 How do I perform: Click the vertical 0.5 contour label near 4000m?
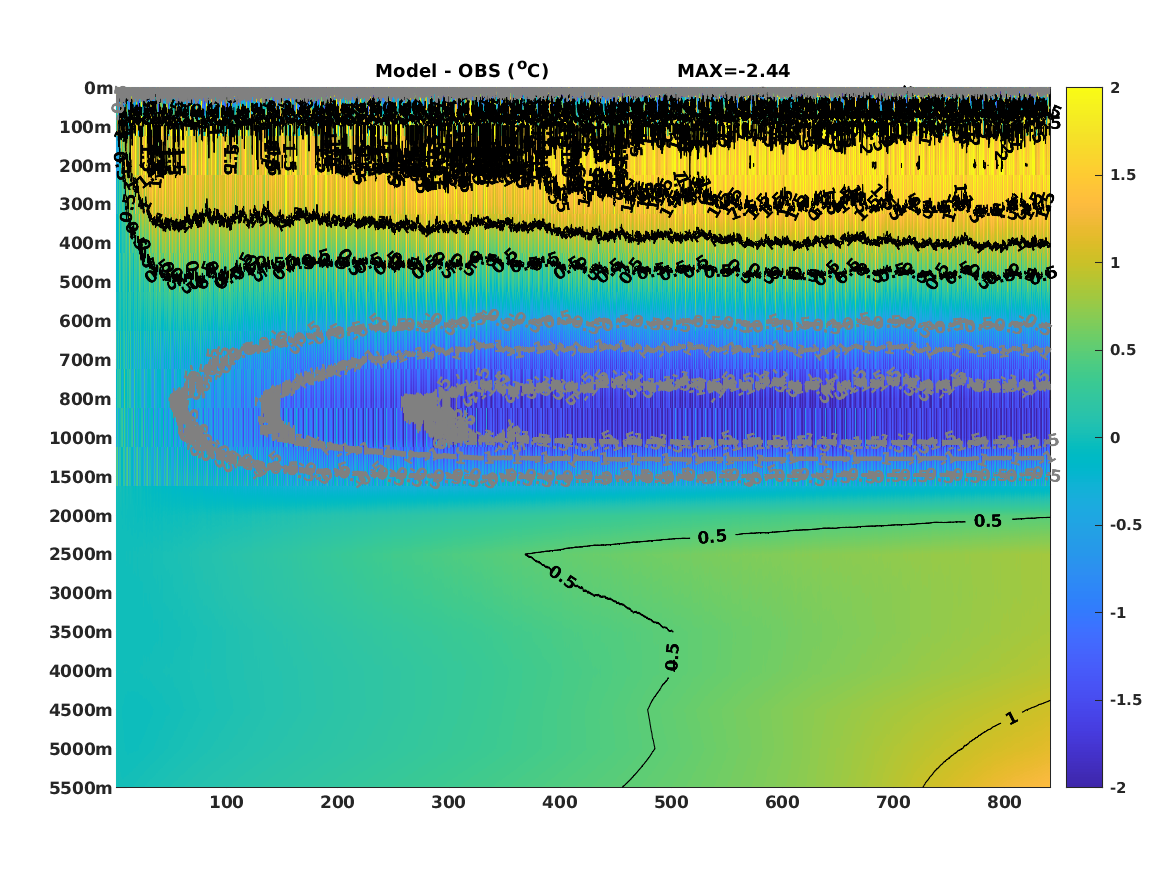point(672,657)
